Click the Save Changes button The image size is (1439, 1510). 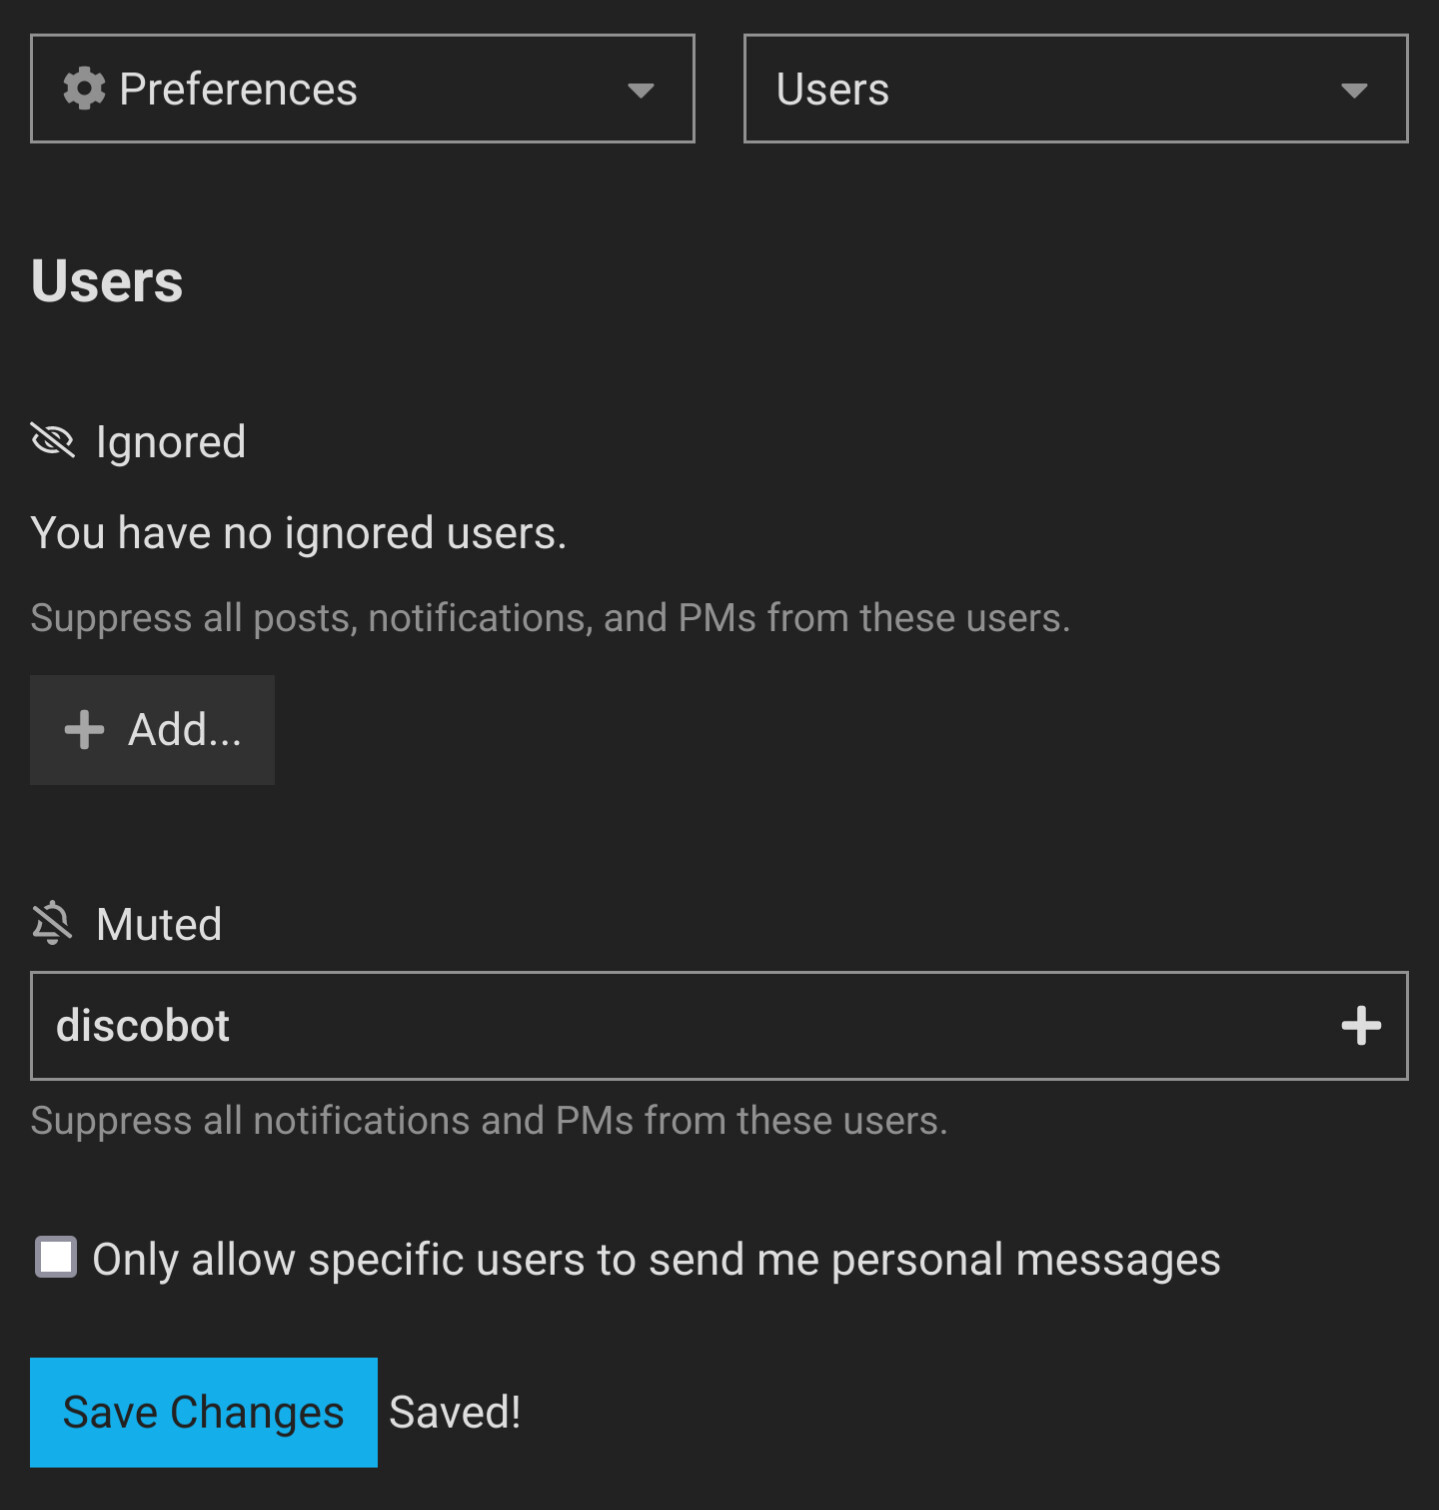point(204,1412)
